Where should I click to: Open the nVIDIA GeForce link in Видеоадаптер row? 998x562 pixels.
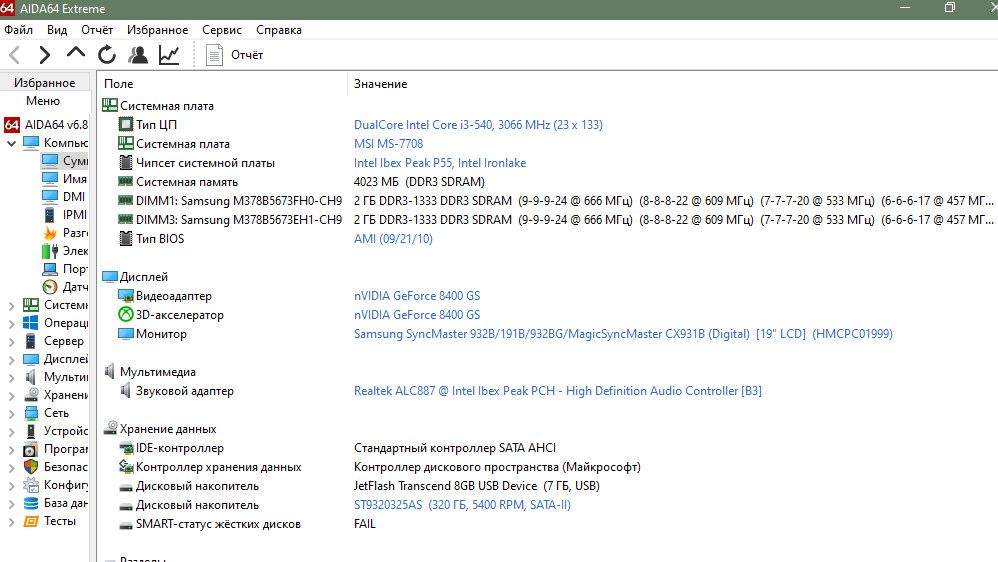pyautogui.click(x=417, y=296)
